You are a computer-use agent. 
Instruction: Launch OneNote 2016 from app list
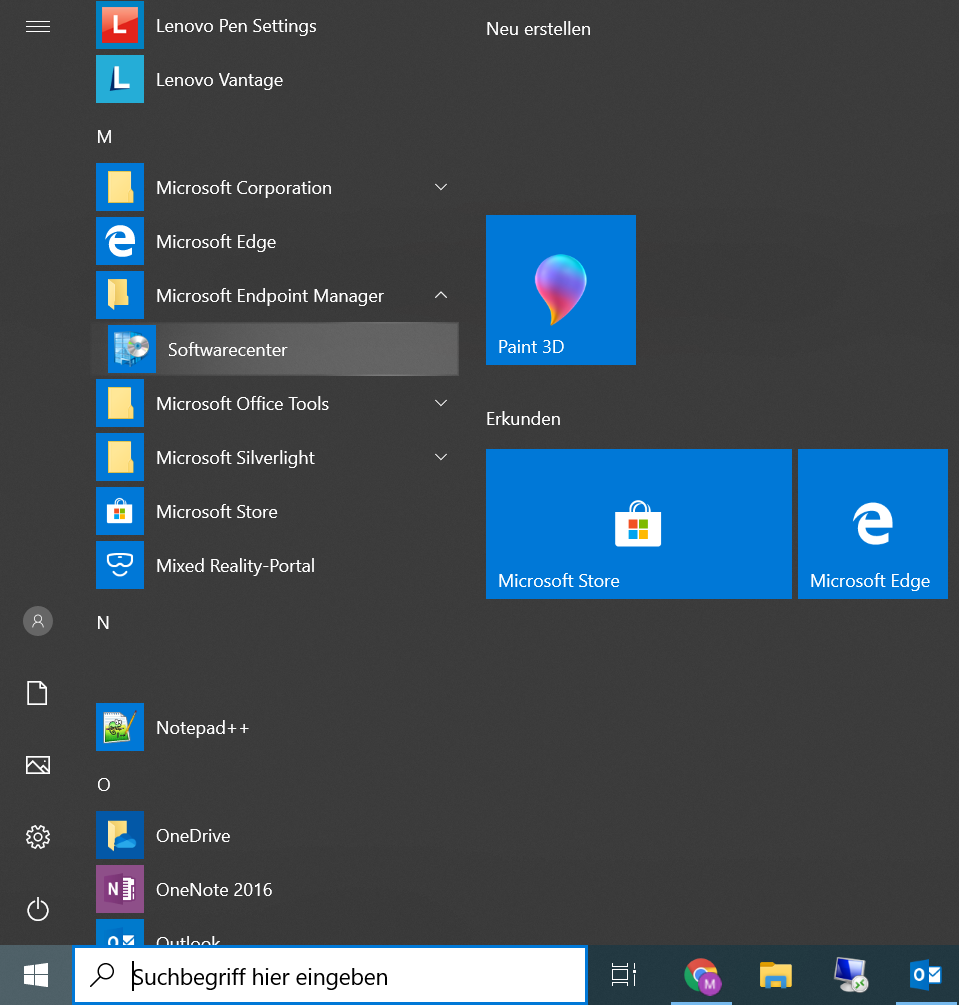[x=214, y=890]
